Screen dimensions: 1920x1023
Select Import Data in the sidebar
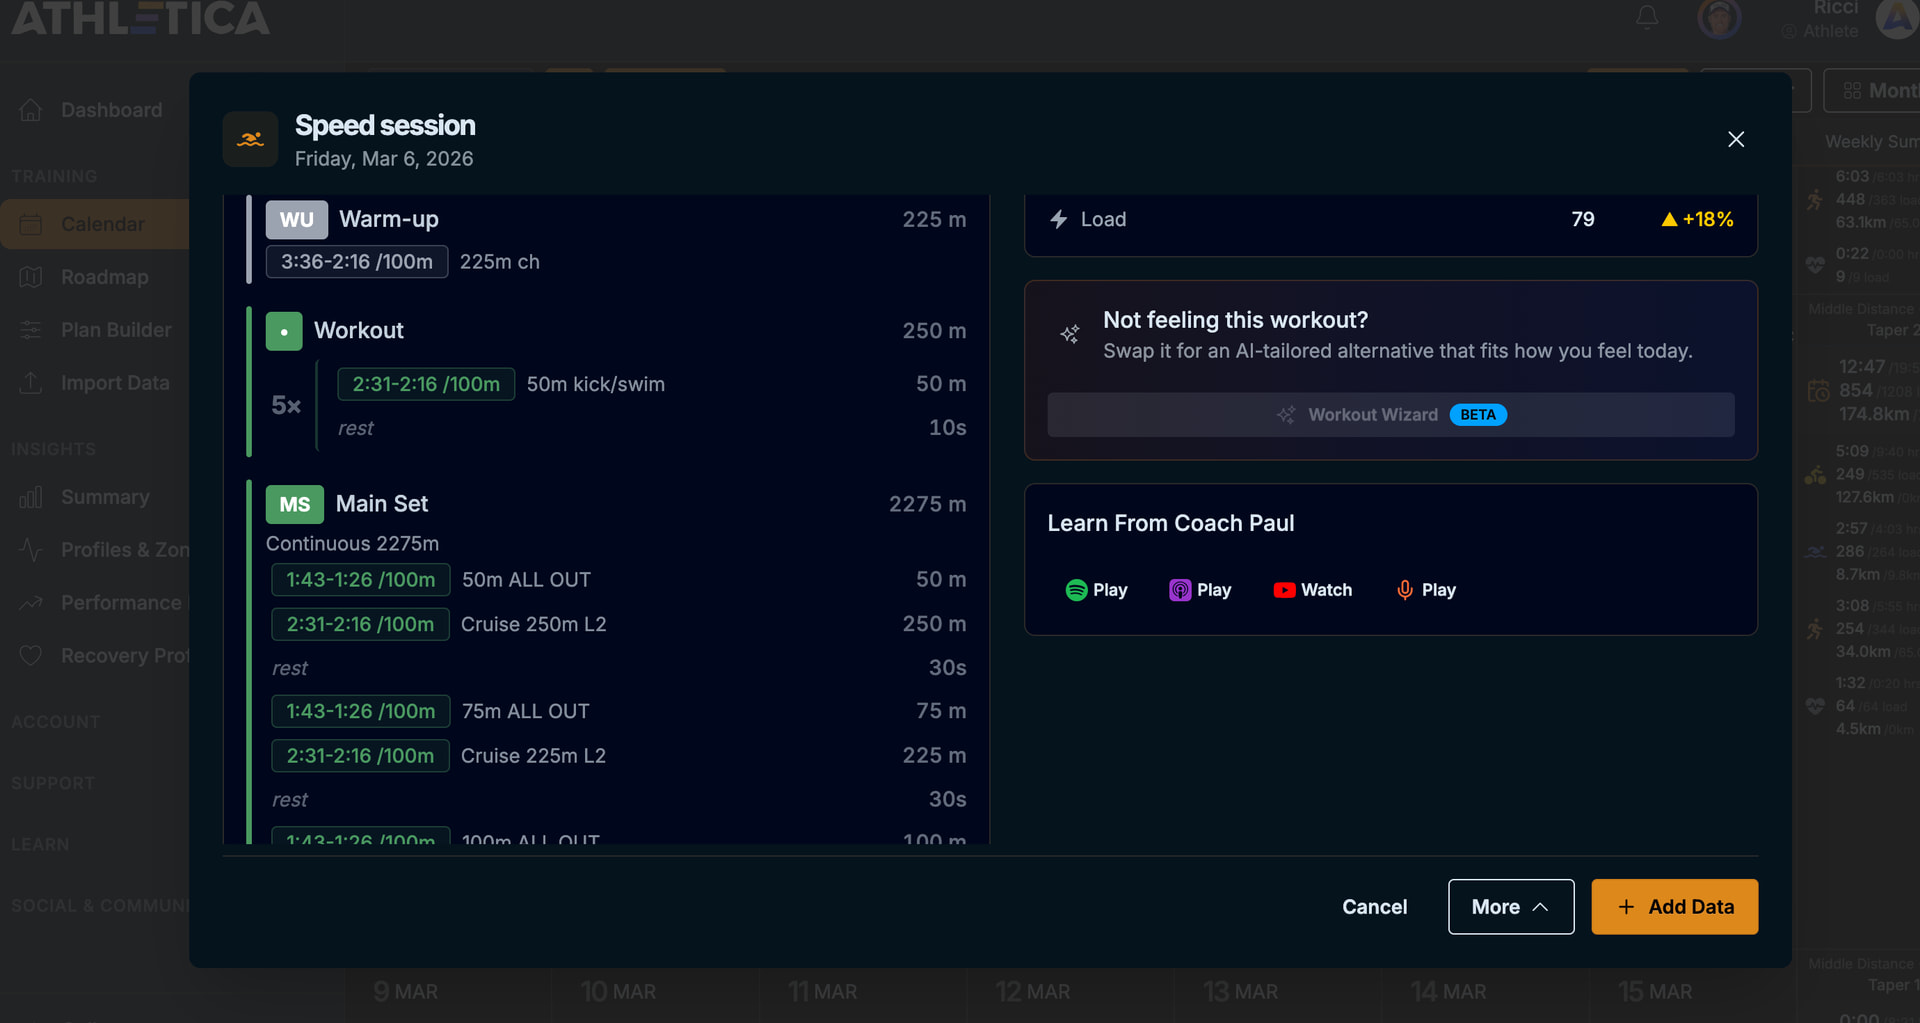pyautogui.click(x=114, y=383)
